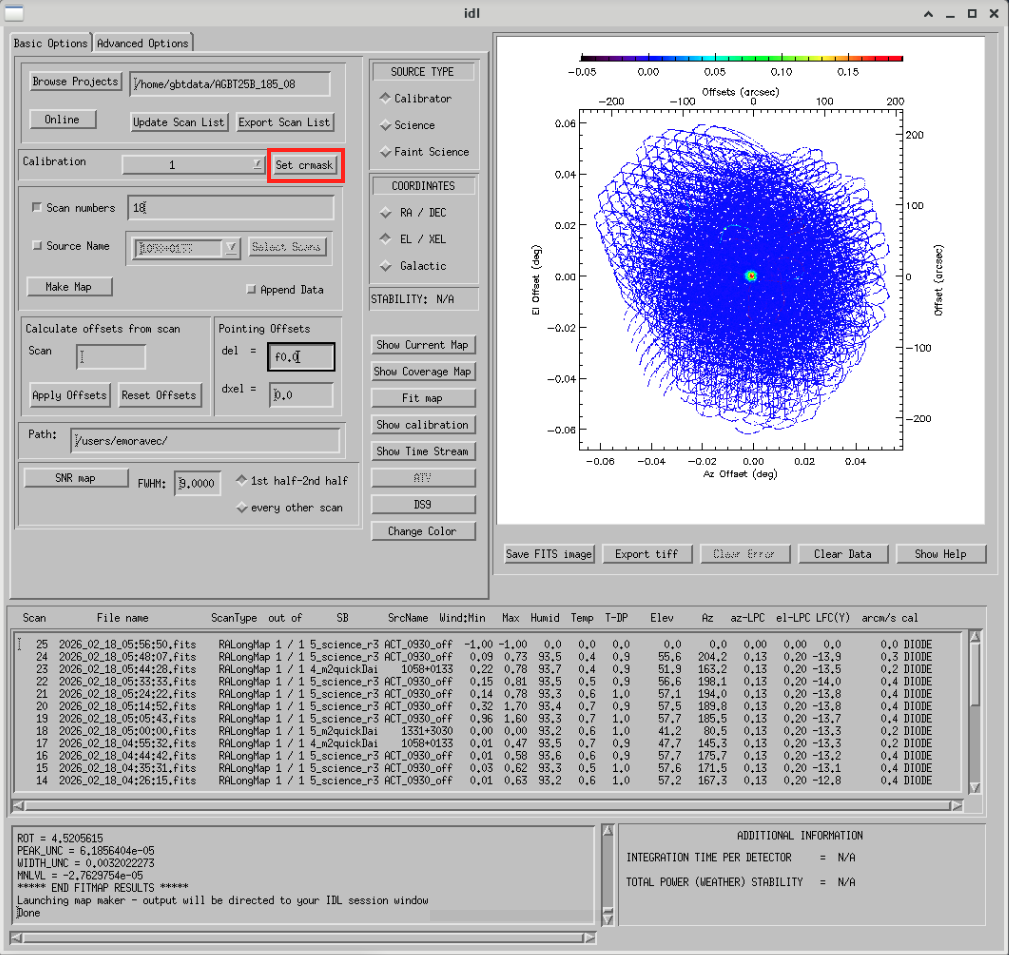Screen dimensions: 1009x955
Task: Click the DS9 button
Action: click(423, 505)
